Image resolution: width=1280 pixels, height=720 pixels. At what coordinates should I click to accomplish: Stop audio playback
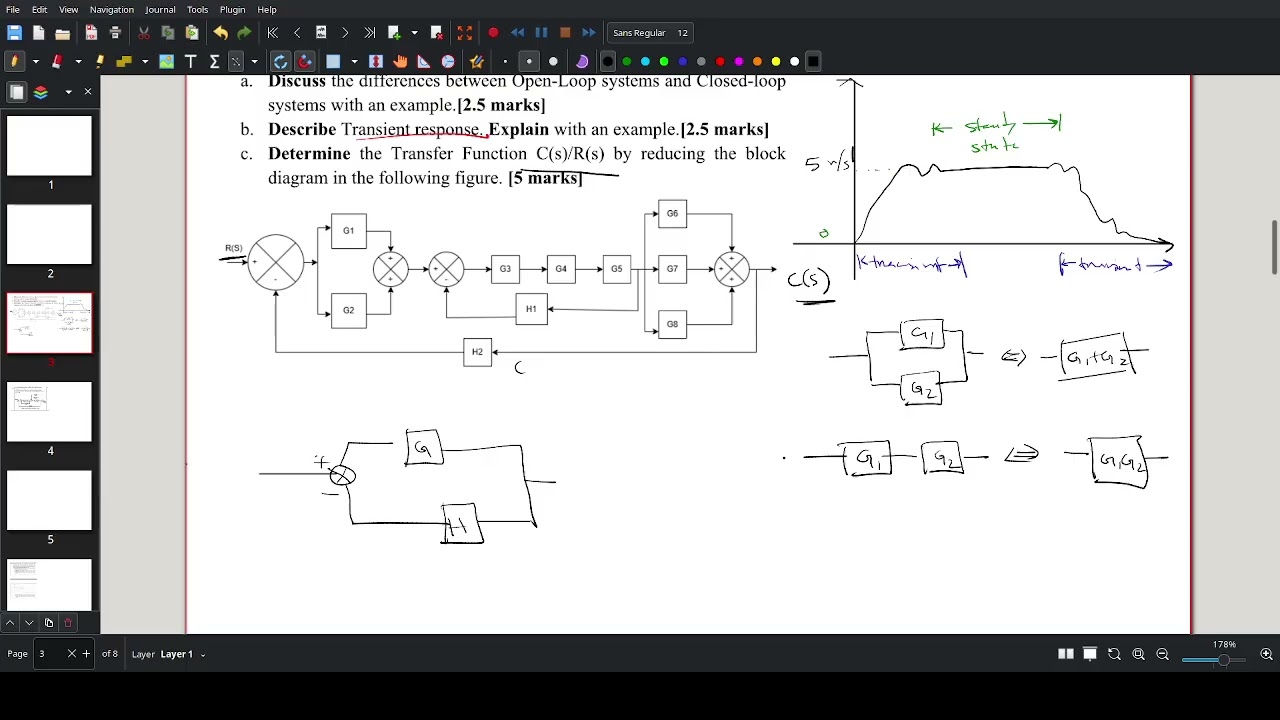[565, 33]
